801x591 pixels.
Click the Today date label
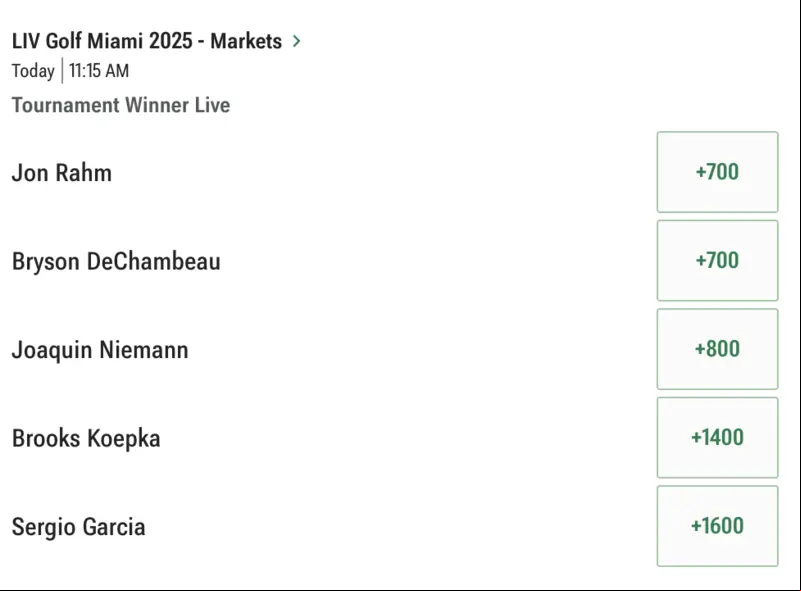click(x=33, y=71)
